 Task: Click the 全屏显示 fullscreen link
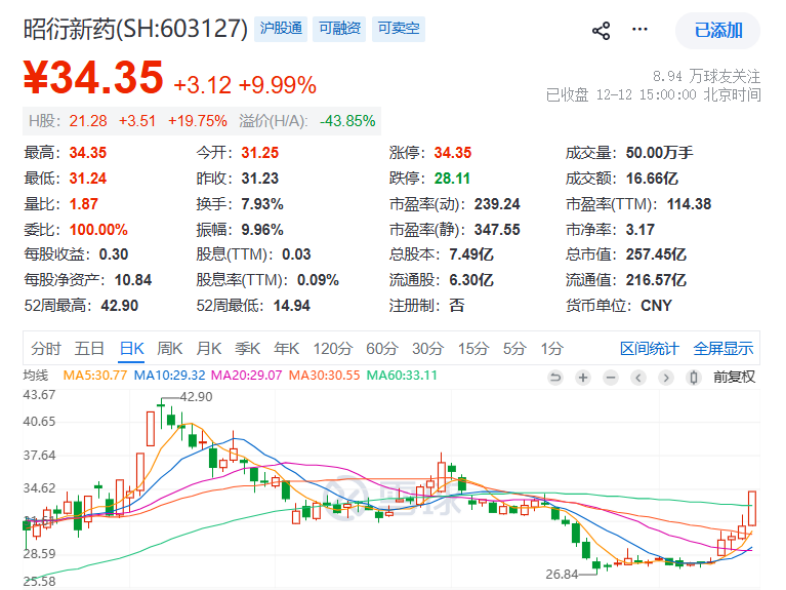(x=723, y=349)
